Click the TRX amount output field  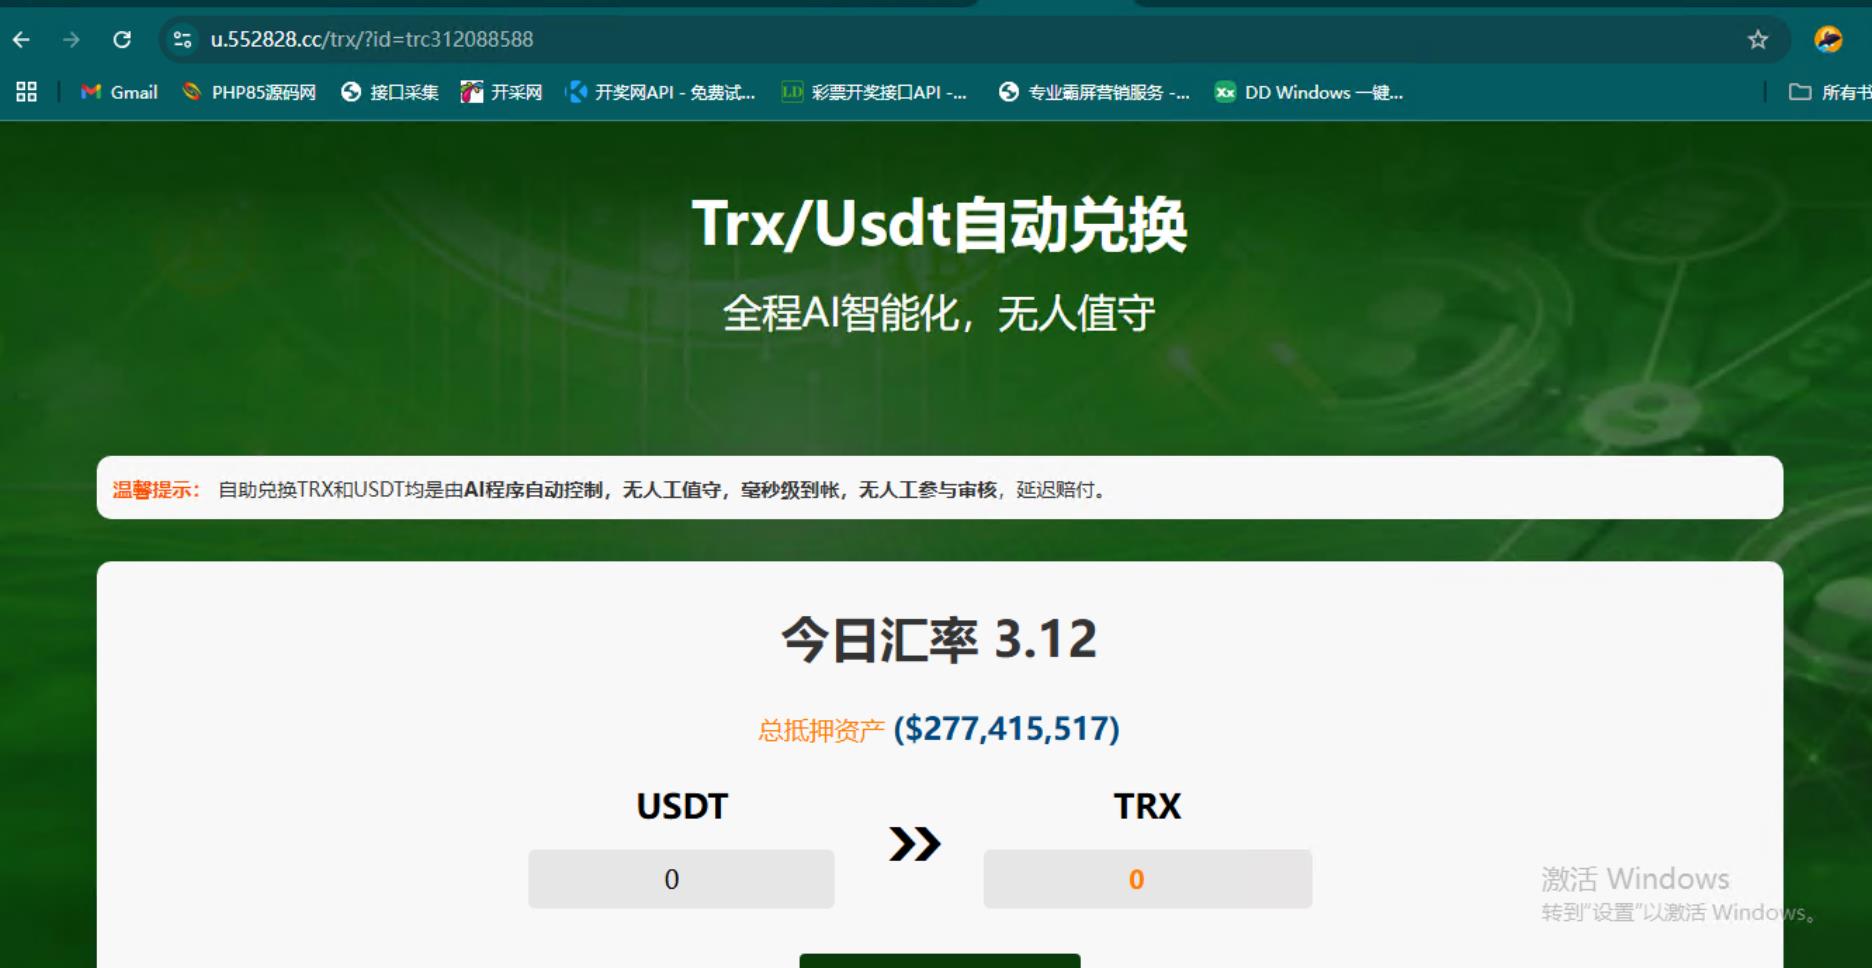tap(1147, 879)
